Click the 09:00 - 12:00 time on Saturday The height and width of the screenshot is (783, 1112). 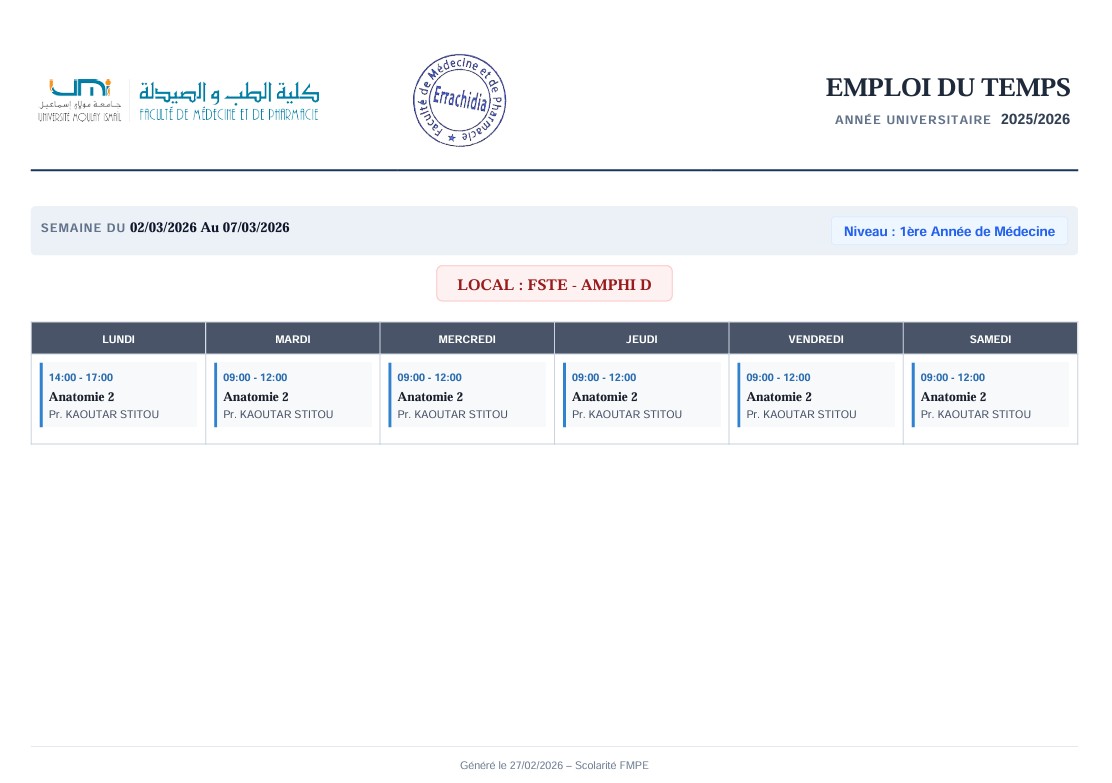pos(952,378)
